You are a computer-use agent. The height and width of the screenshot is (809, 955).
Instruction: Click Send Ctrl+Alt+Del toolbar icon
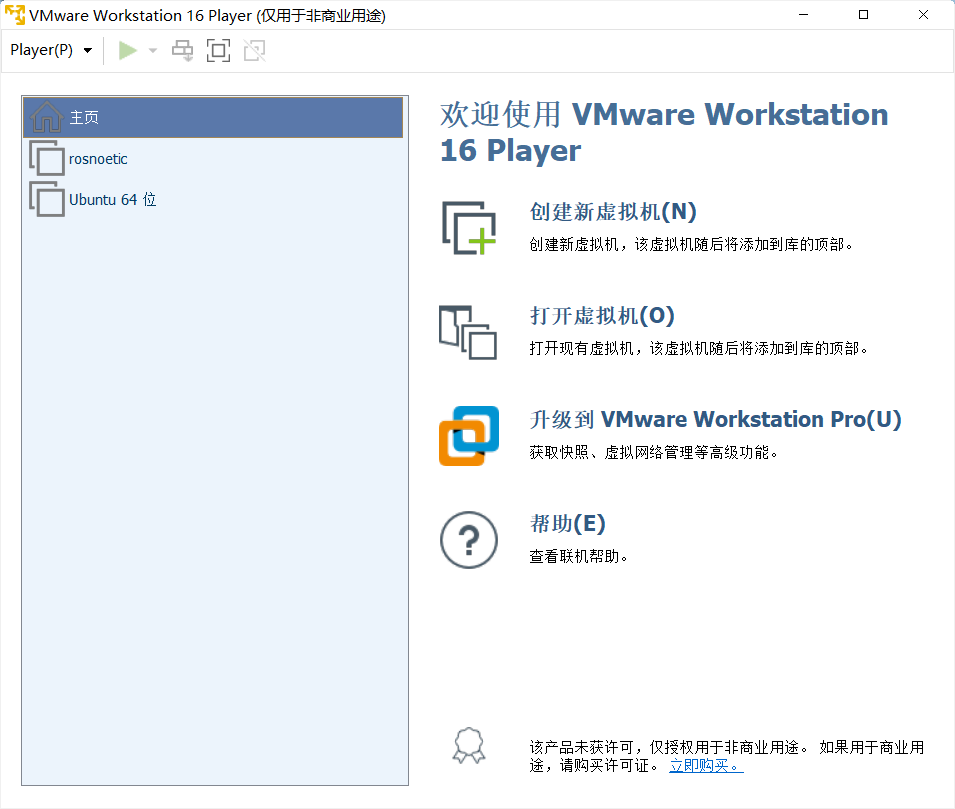(x=182, y=51)
